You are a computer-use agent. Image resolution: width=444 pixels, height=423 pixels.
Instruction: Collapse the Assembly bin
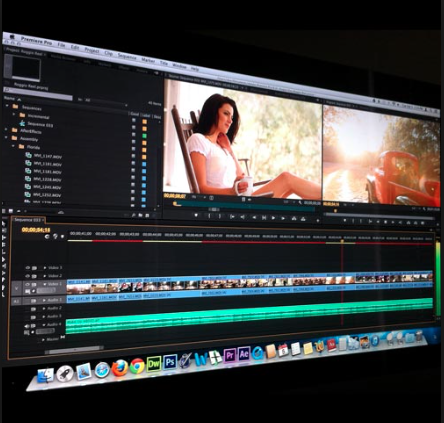click(x=6, y=137)
